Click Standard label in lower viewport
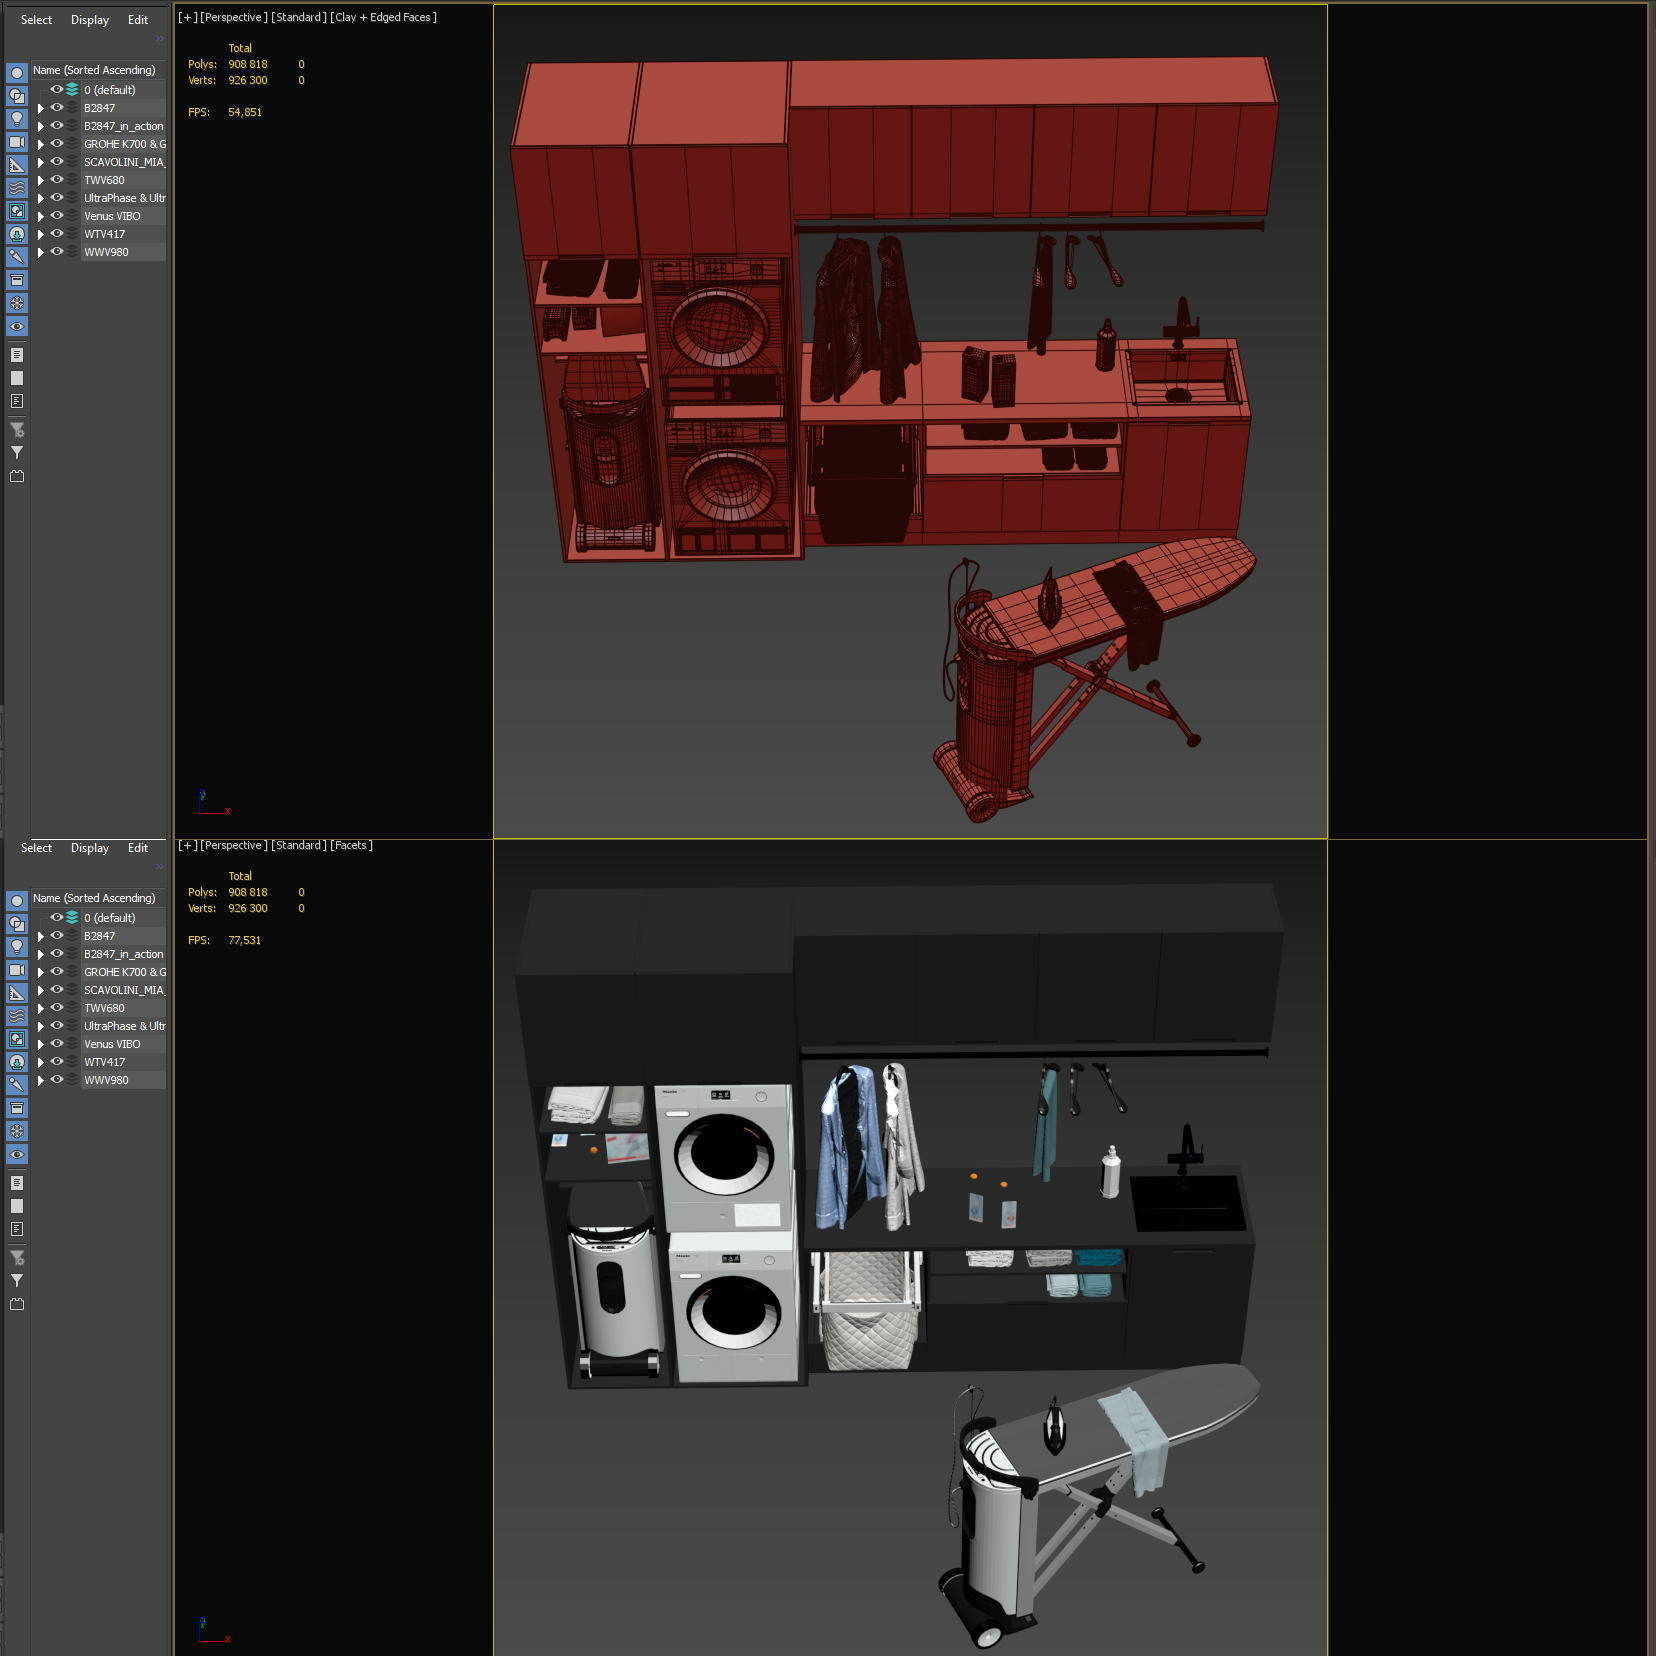This screenshot has height=1656, width=1656. point(298,845)
